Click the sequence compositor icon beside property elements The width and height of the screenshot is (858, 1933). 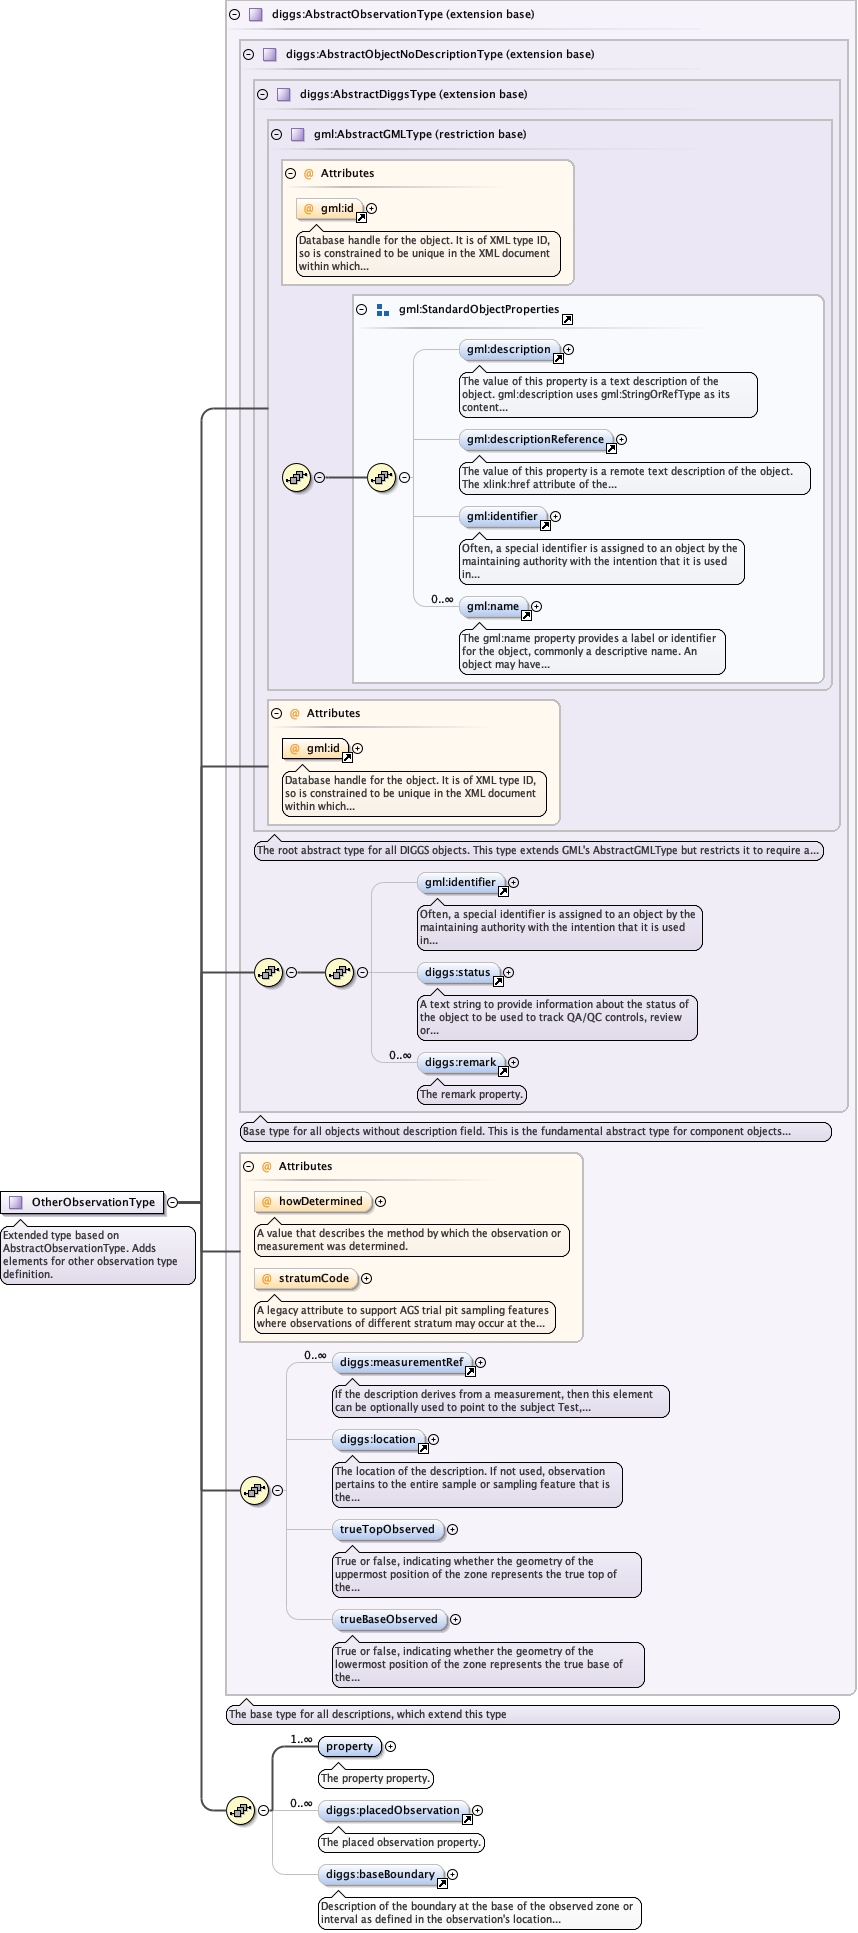click(x=240, y=1810)
